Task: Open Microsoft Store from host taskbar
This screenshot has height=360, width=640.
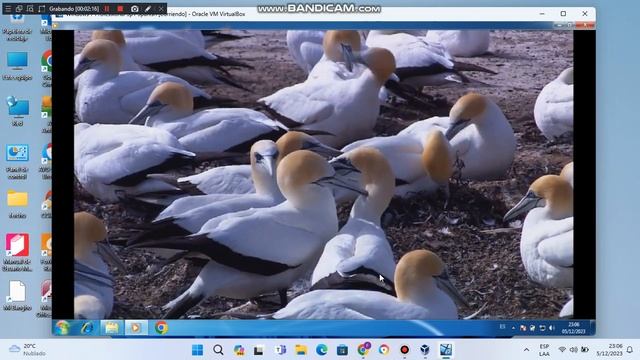Action: 342,350
